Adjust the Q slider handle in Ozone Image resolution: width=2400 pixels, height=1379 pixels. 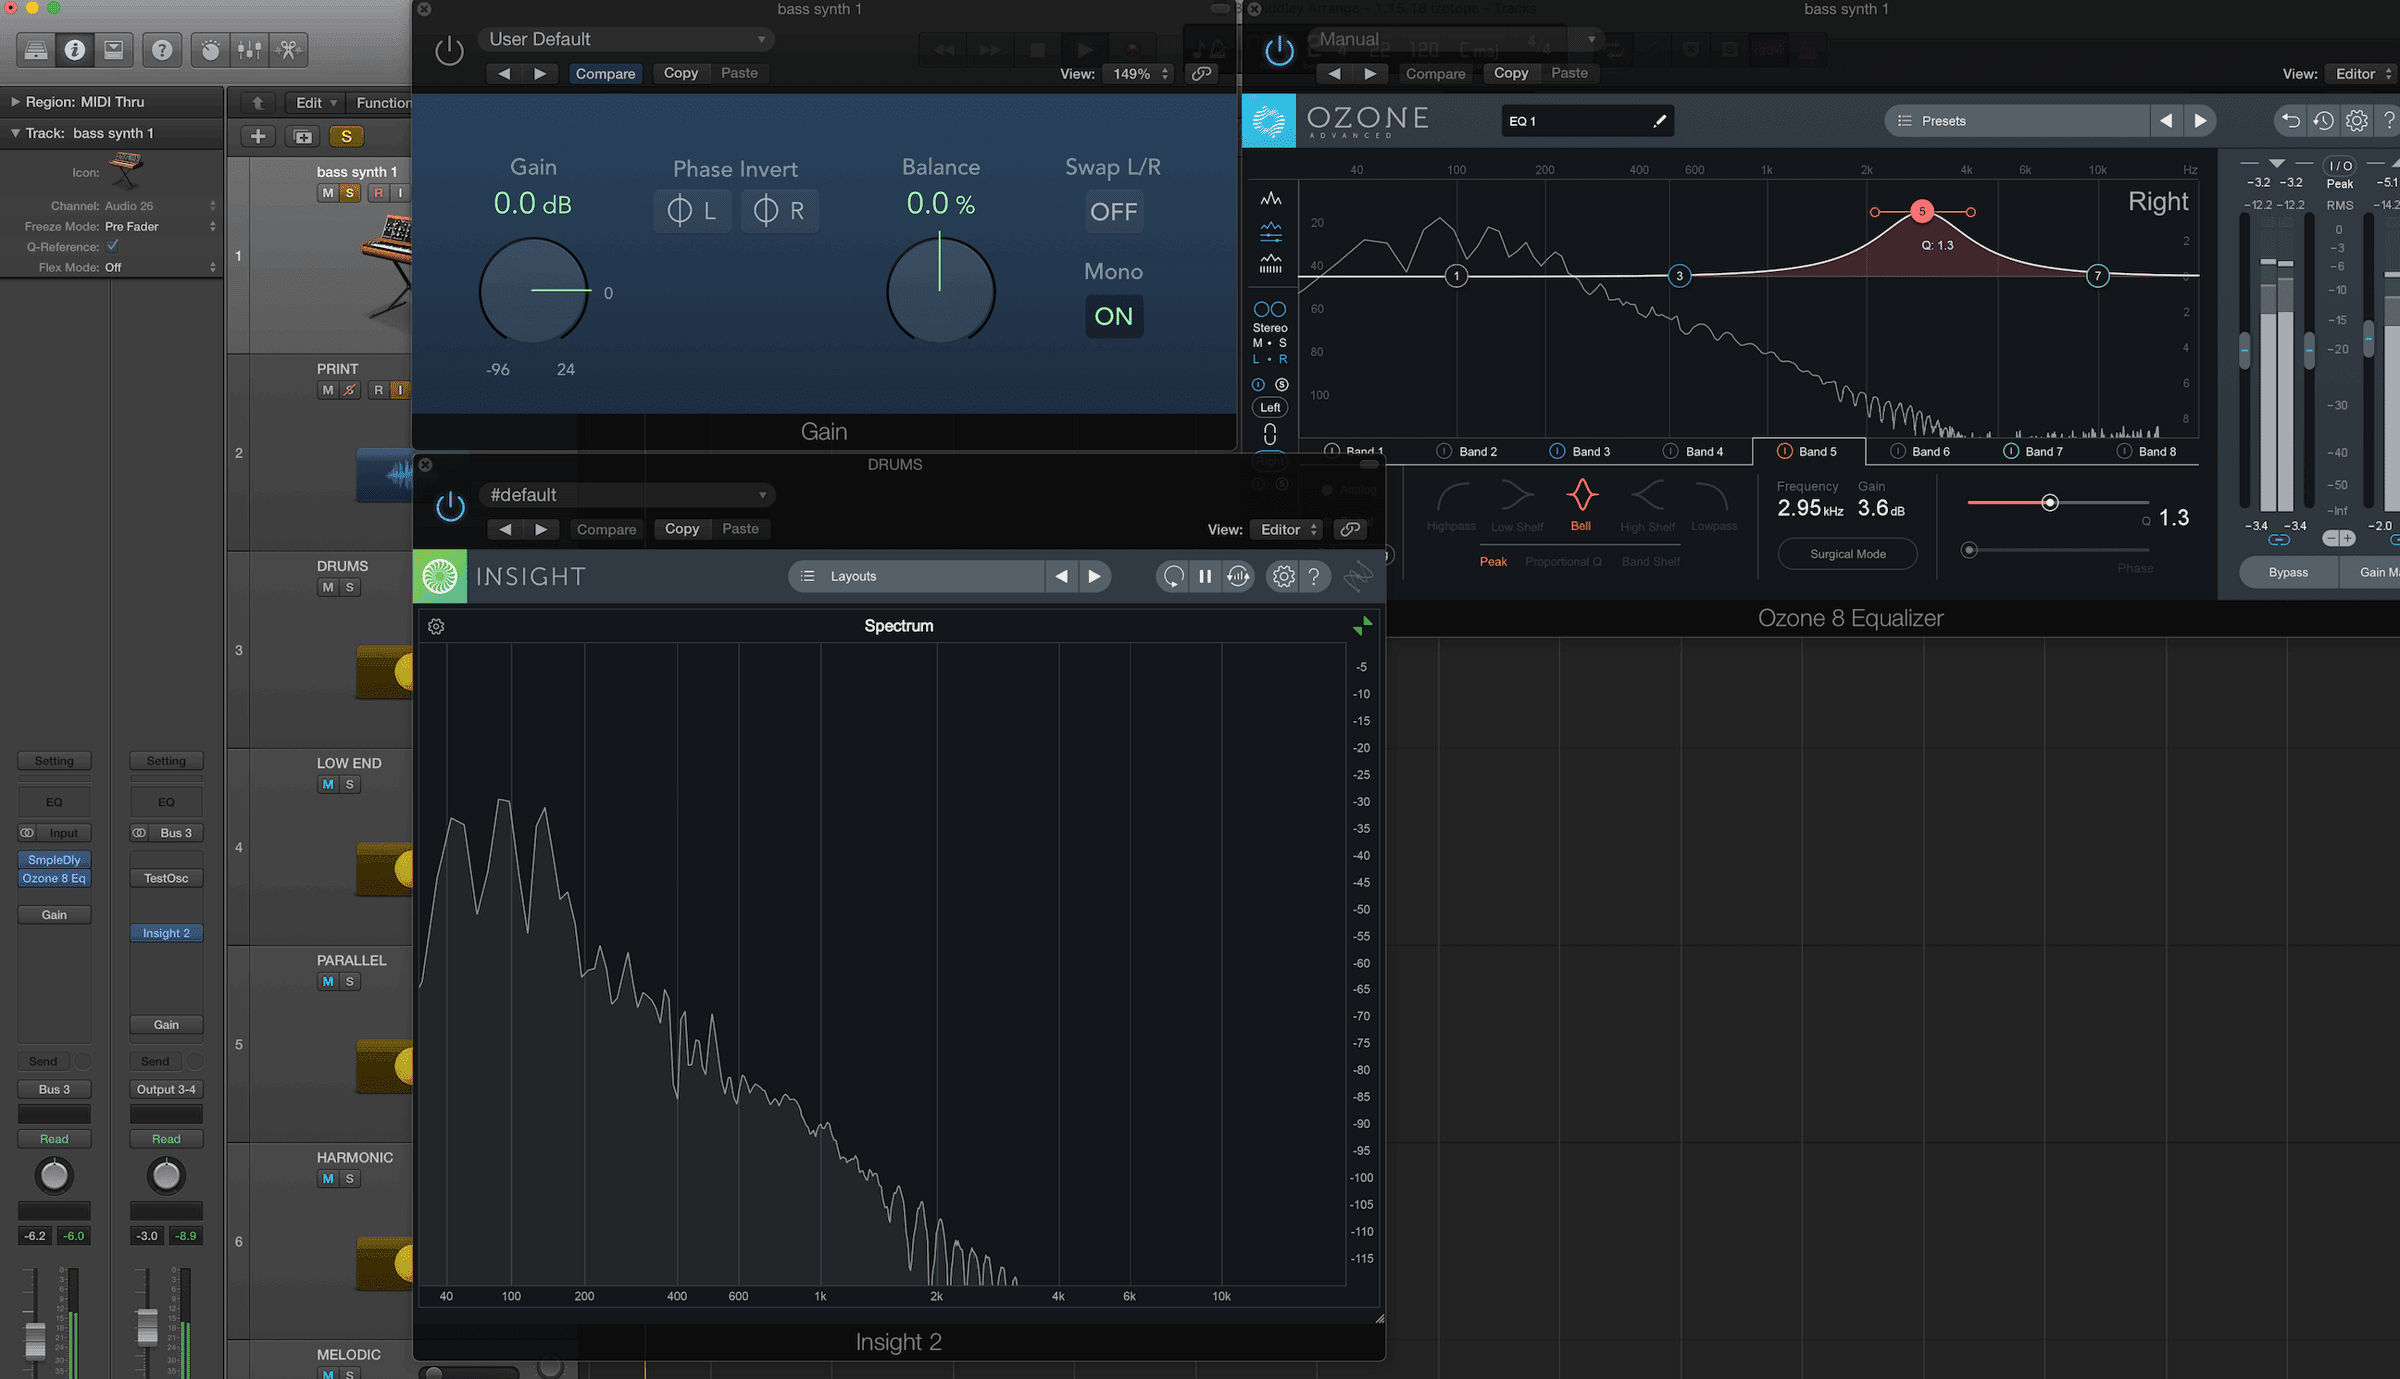coord(2049,503)
